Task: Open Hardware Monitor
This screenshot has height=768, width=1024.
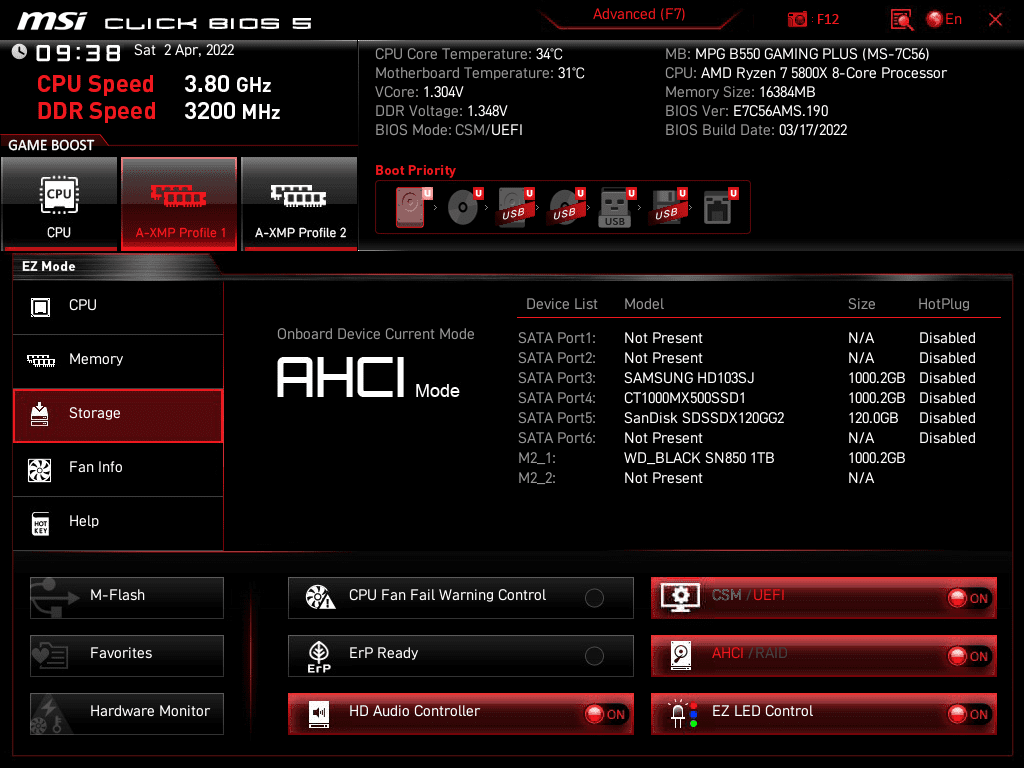Action: click(x=127, y=714)
